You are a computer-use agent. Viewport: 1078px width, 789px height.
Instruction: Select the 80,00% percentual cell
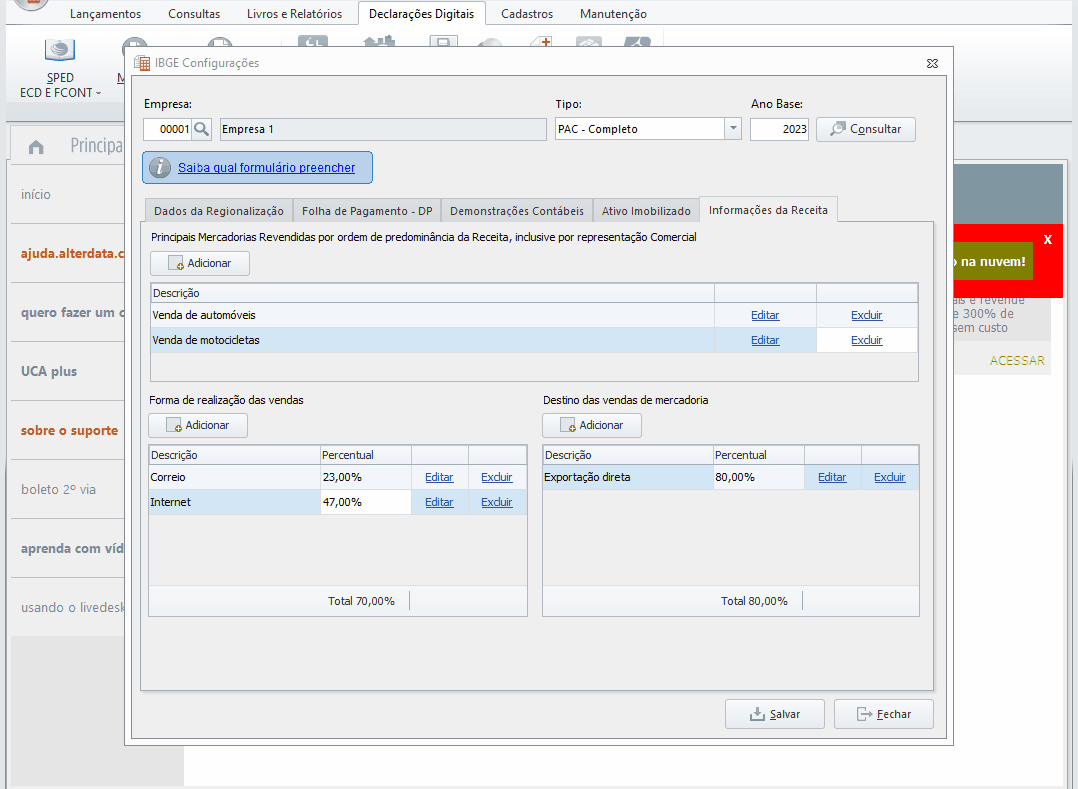click(x=759, y=477)
